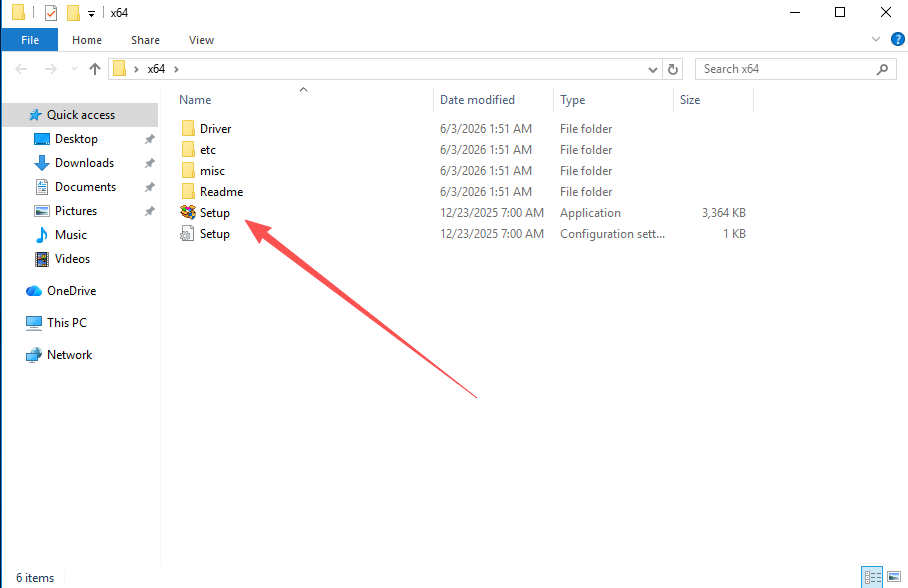
Task: Click the Properties quick access toolbar icon
Action: click(x=51, y=13)
